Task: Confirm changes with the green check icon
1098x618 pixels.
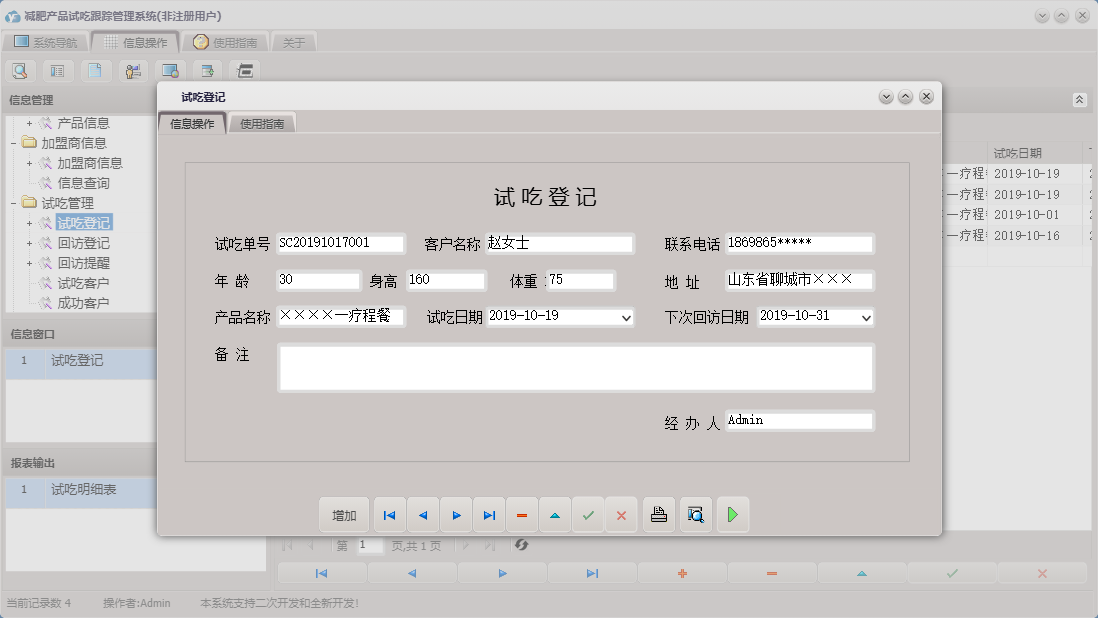Action: click(588, 514)
